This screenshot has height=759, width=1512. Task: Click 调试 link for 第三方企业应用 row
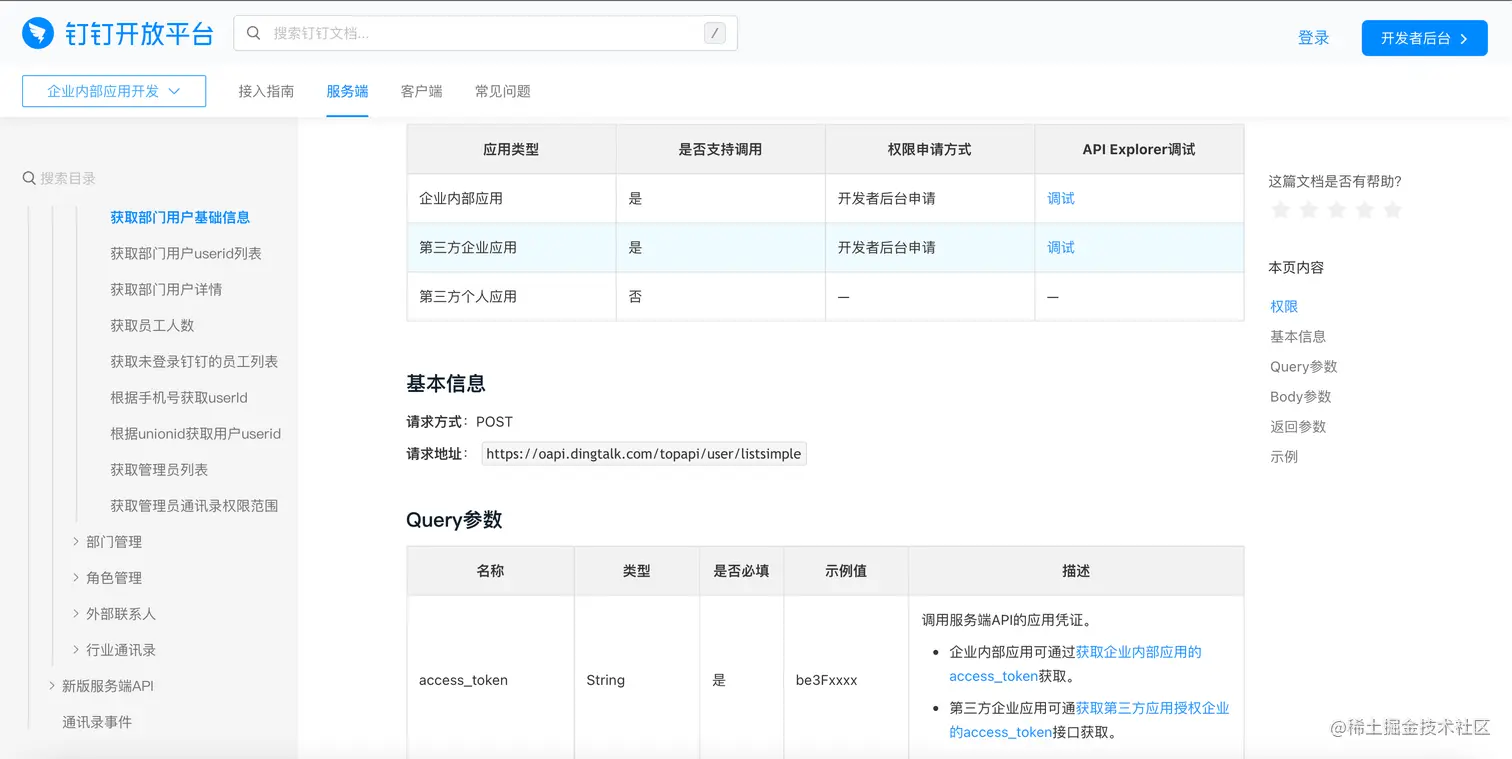[x=1061, y=247]
